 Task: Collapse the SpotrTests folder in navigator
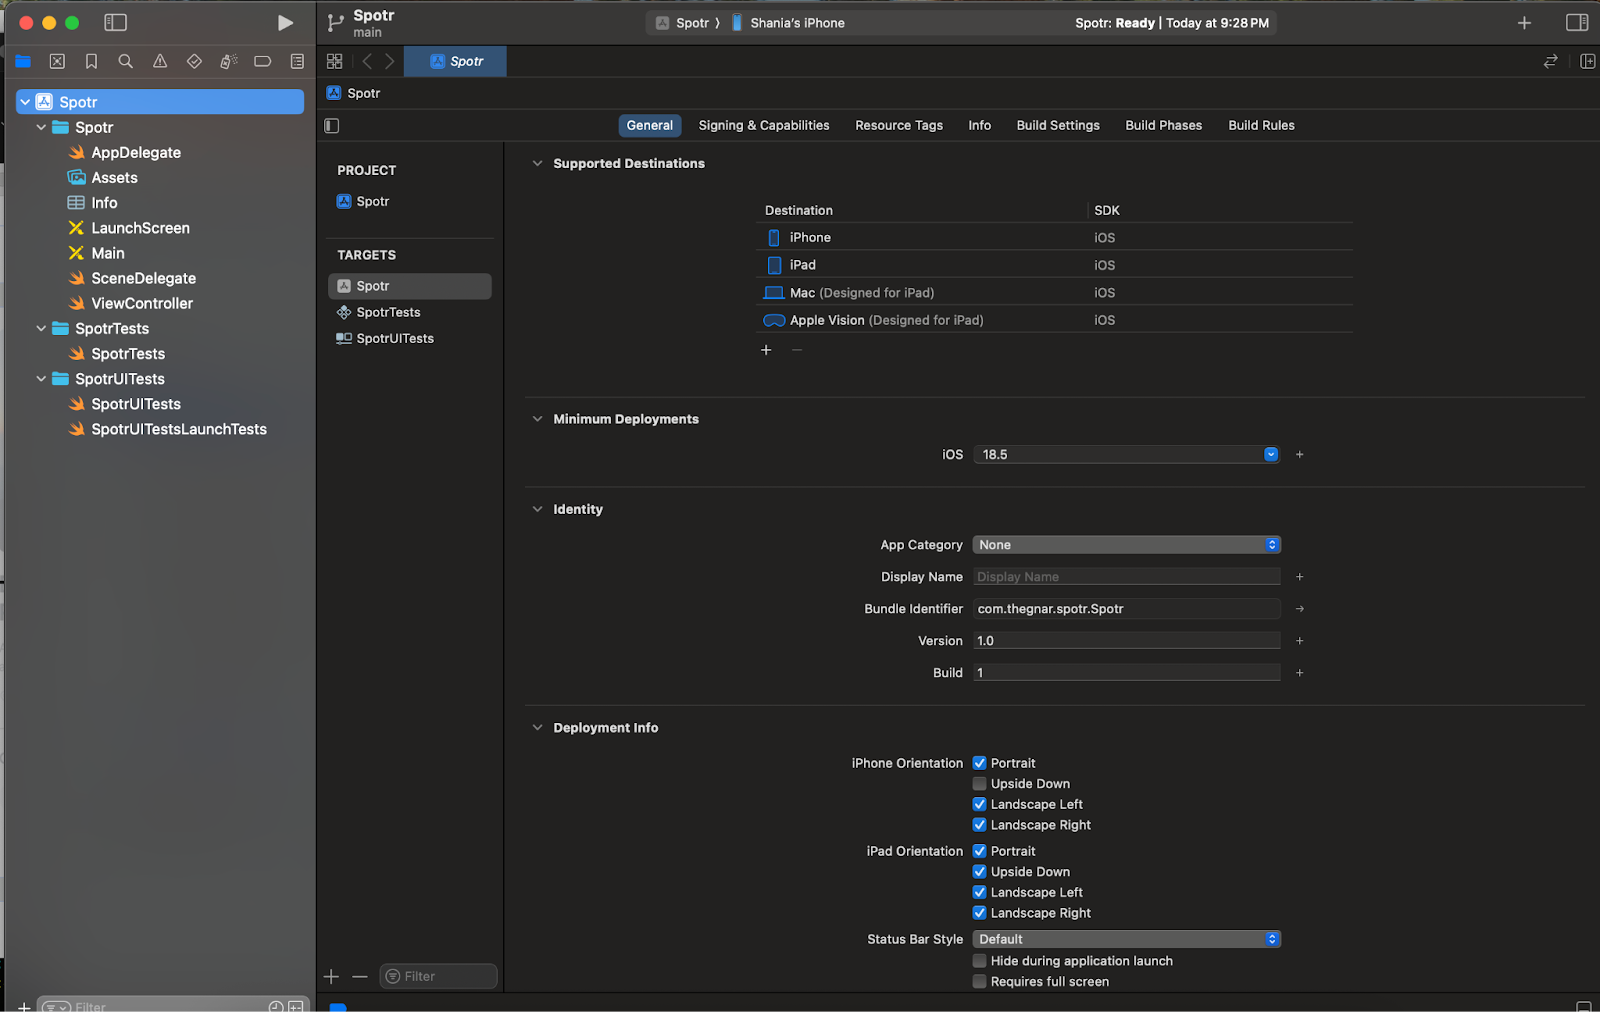[41, 328]
